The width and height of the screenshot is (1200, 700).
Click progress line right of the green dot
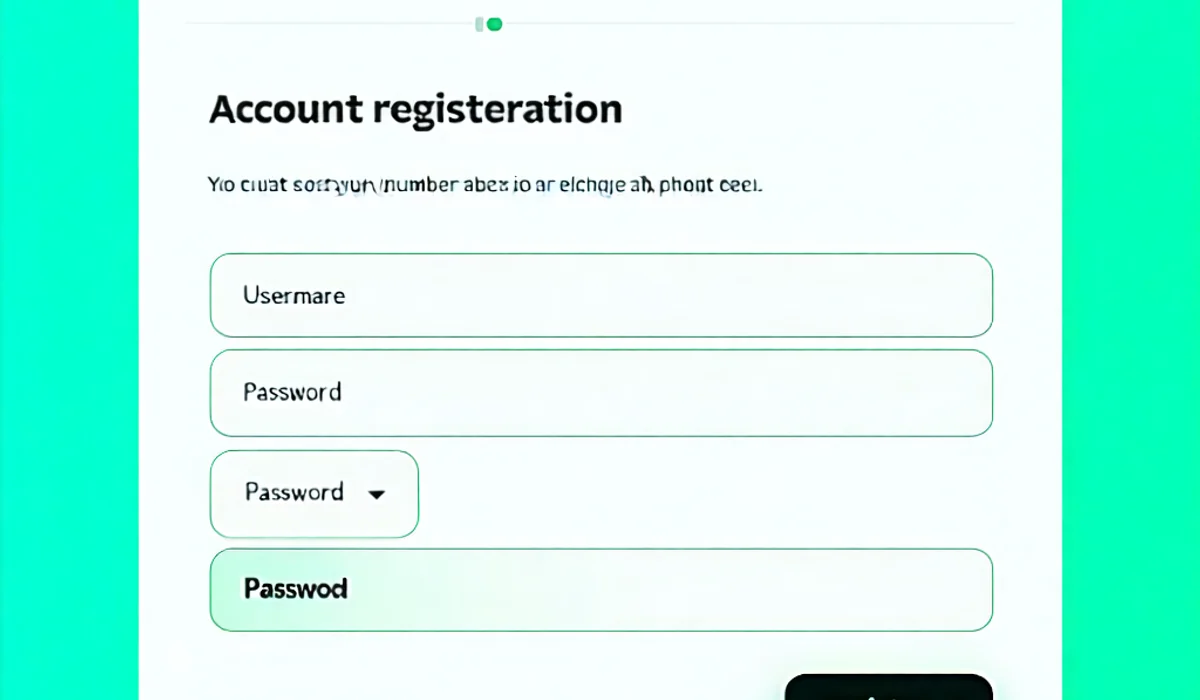(750, 23)
